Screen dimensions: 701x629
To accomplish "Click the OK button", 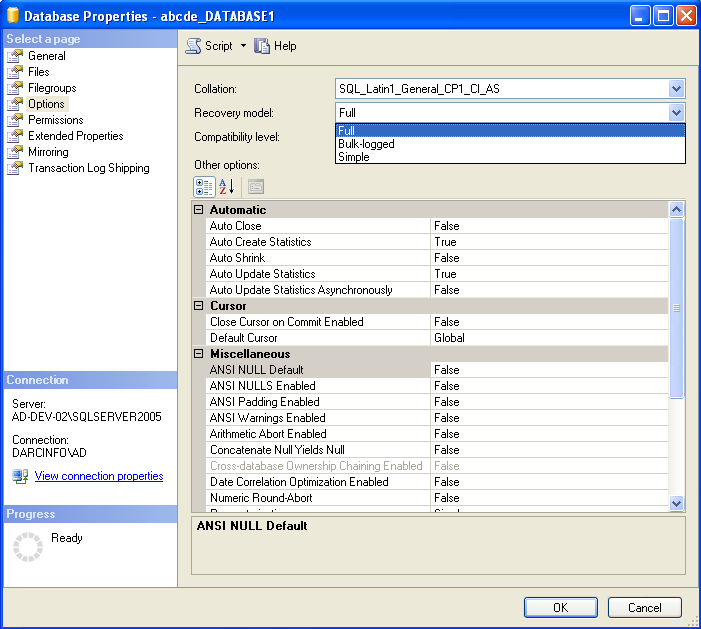I will pos(561,608).
